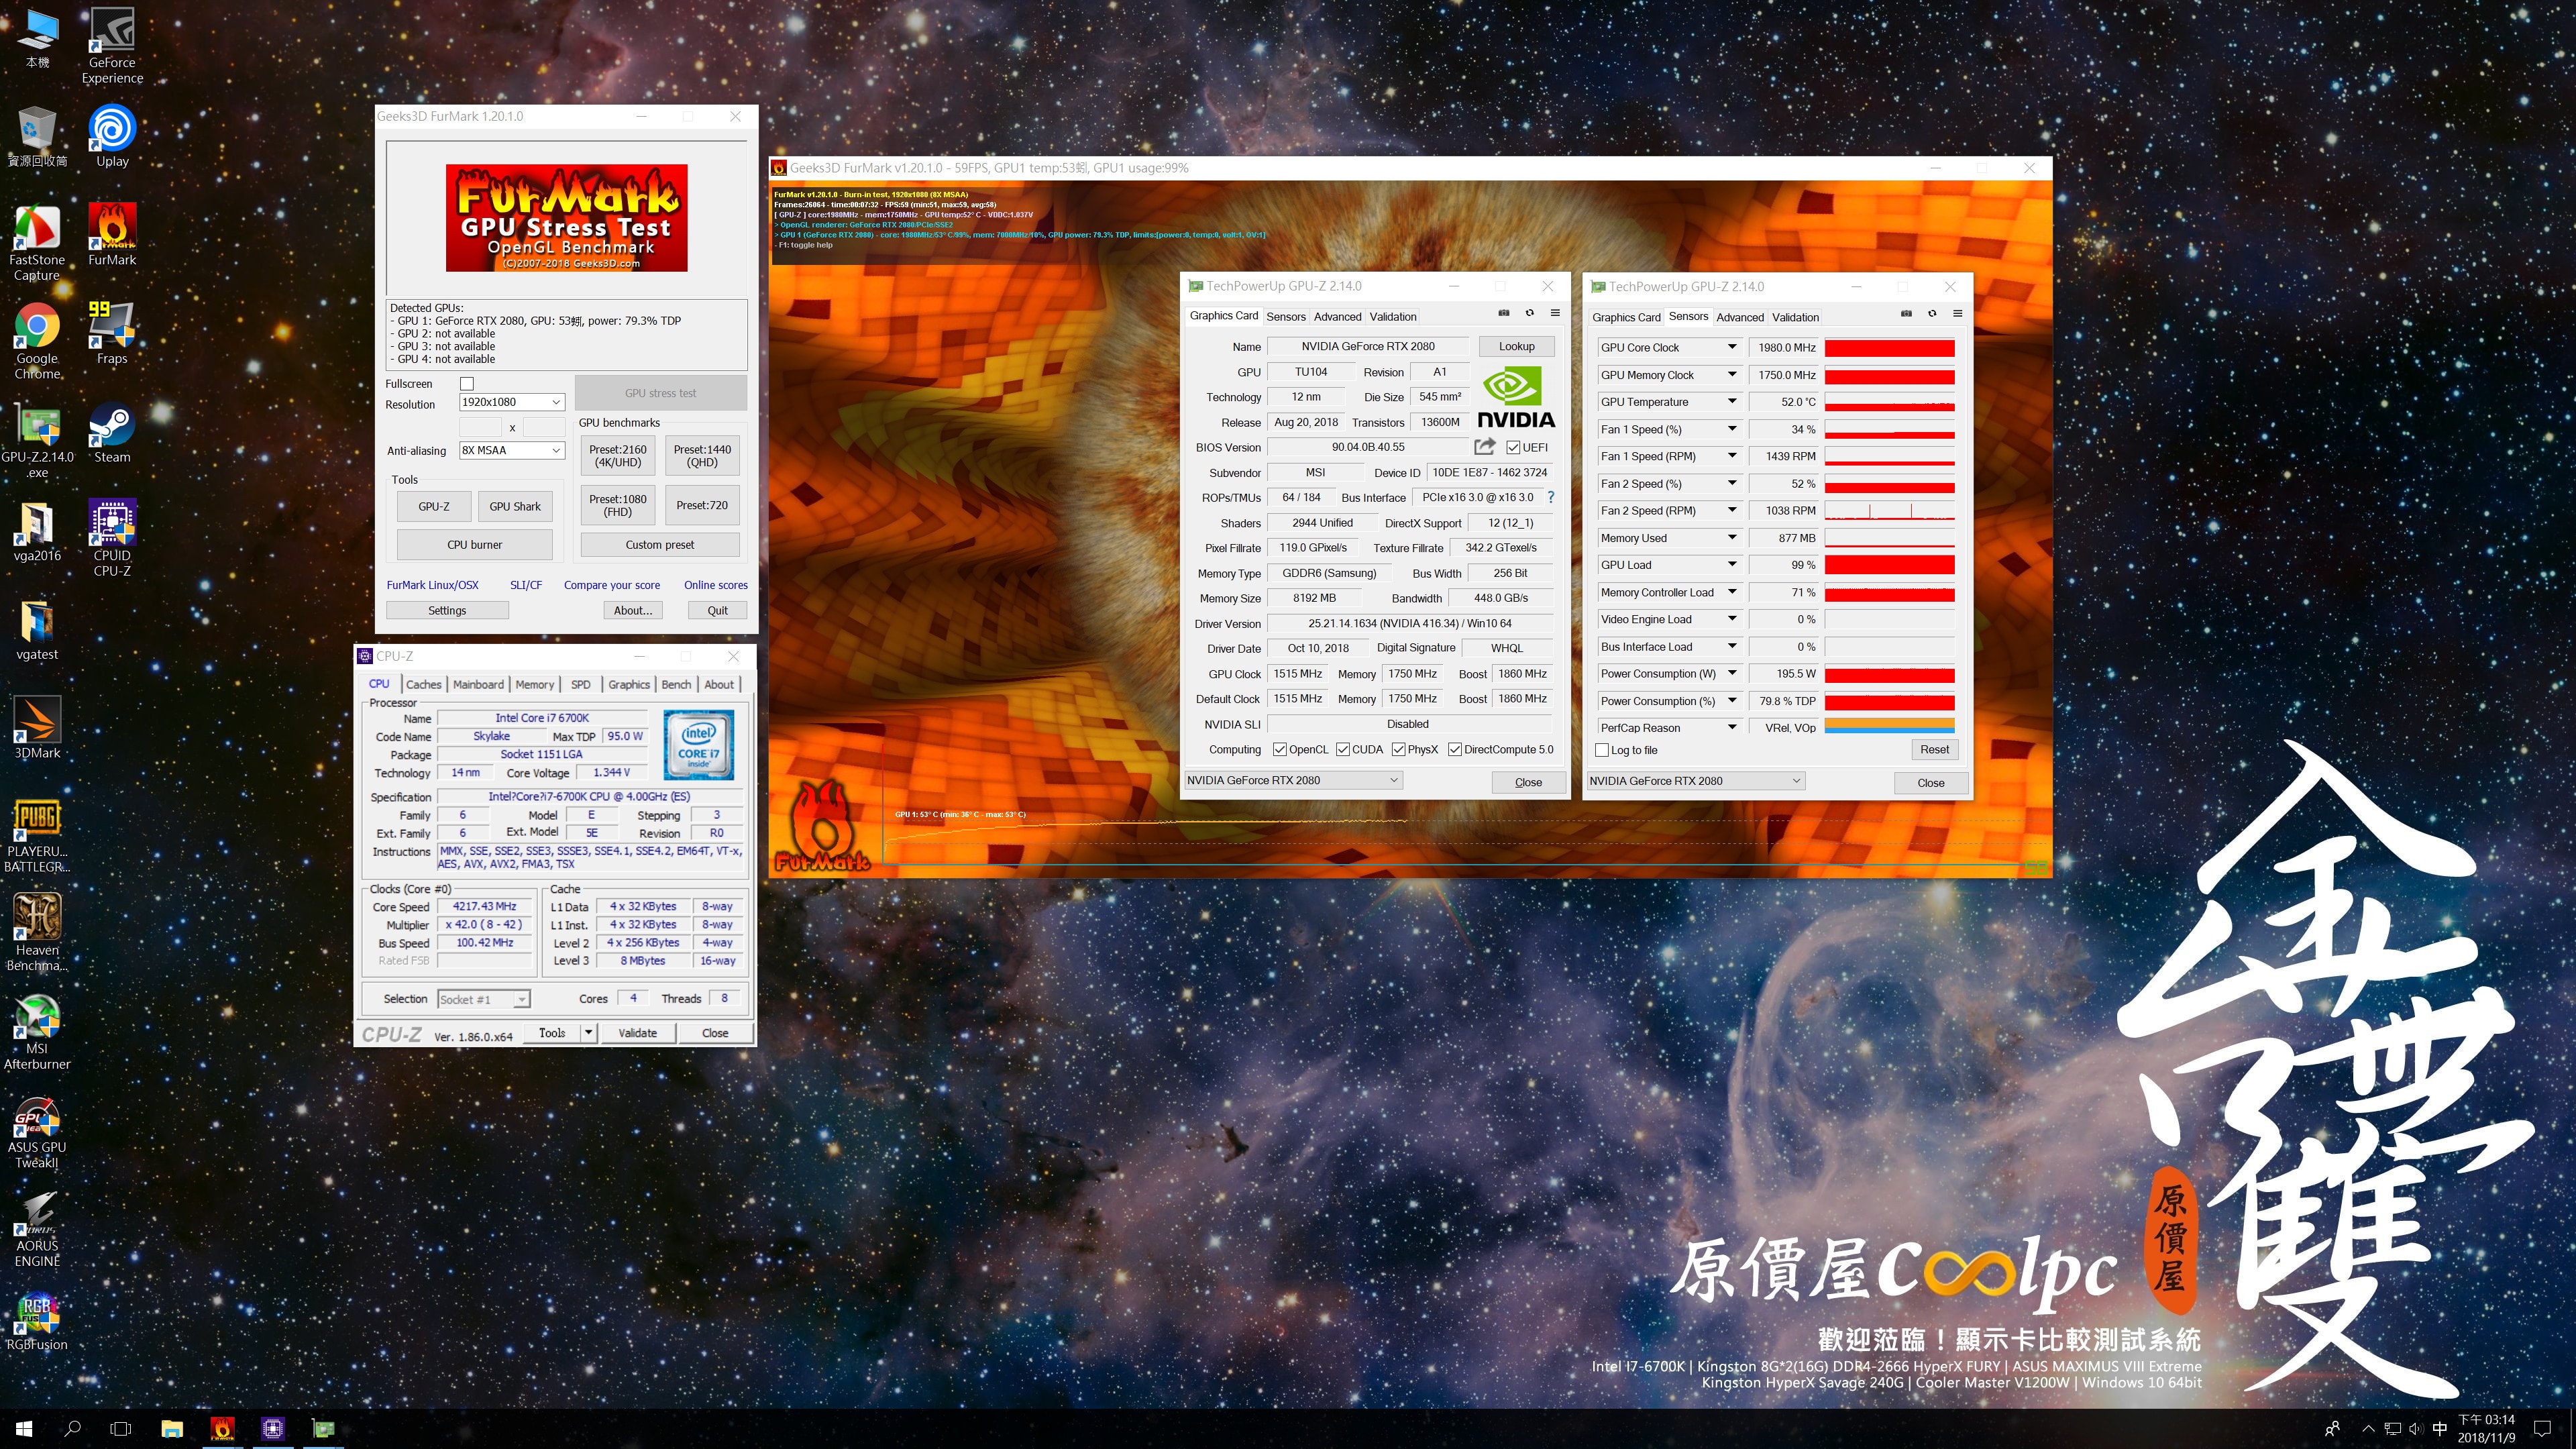The height and width of the screenshot is (1449, 2576).
Task: Click BIOS share/export icon in GPU-Z
Action: tap(1485, 446)
